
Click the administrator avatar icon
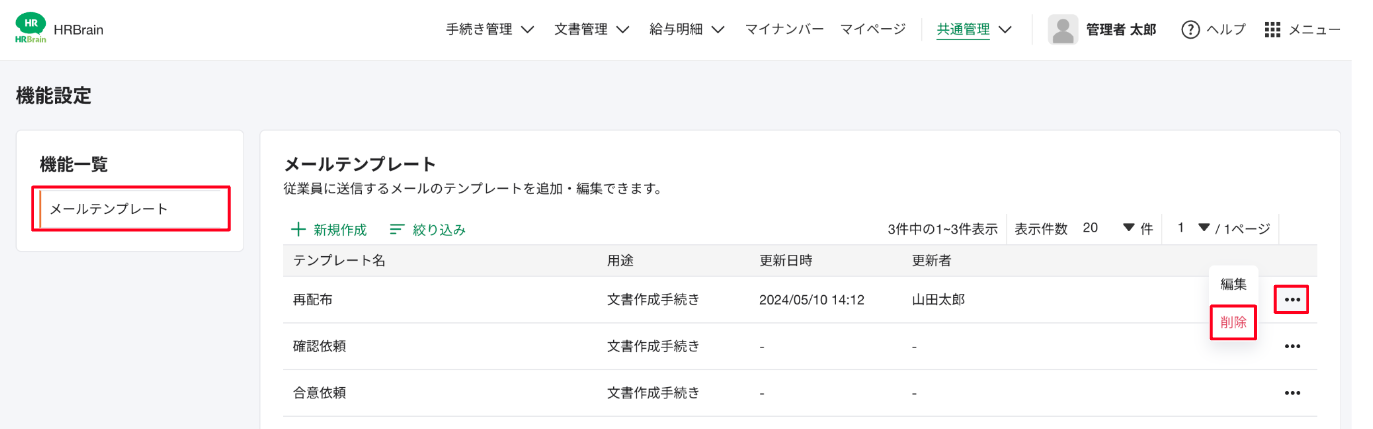pos(1063,30)
